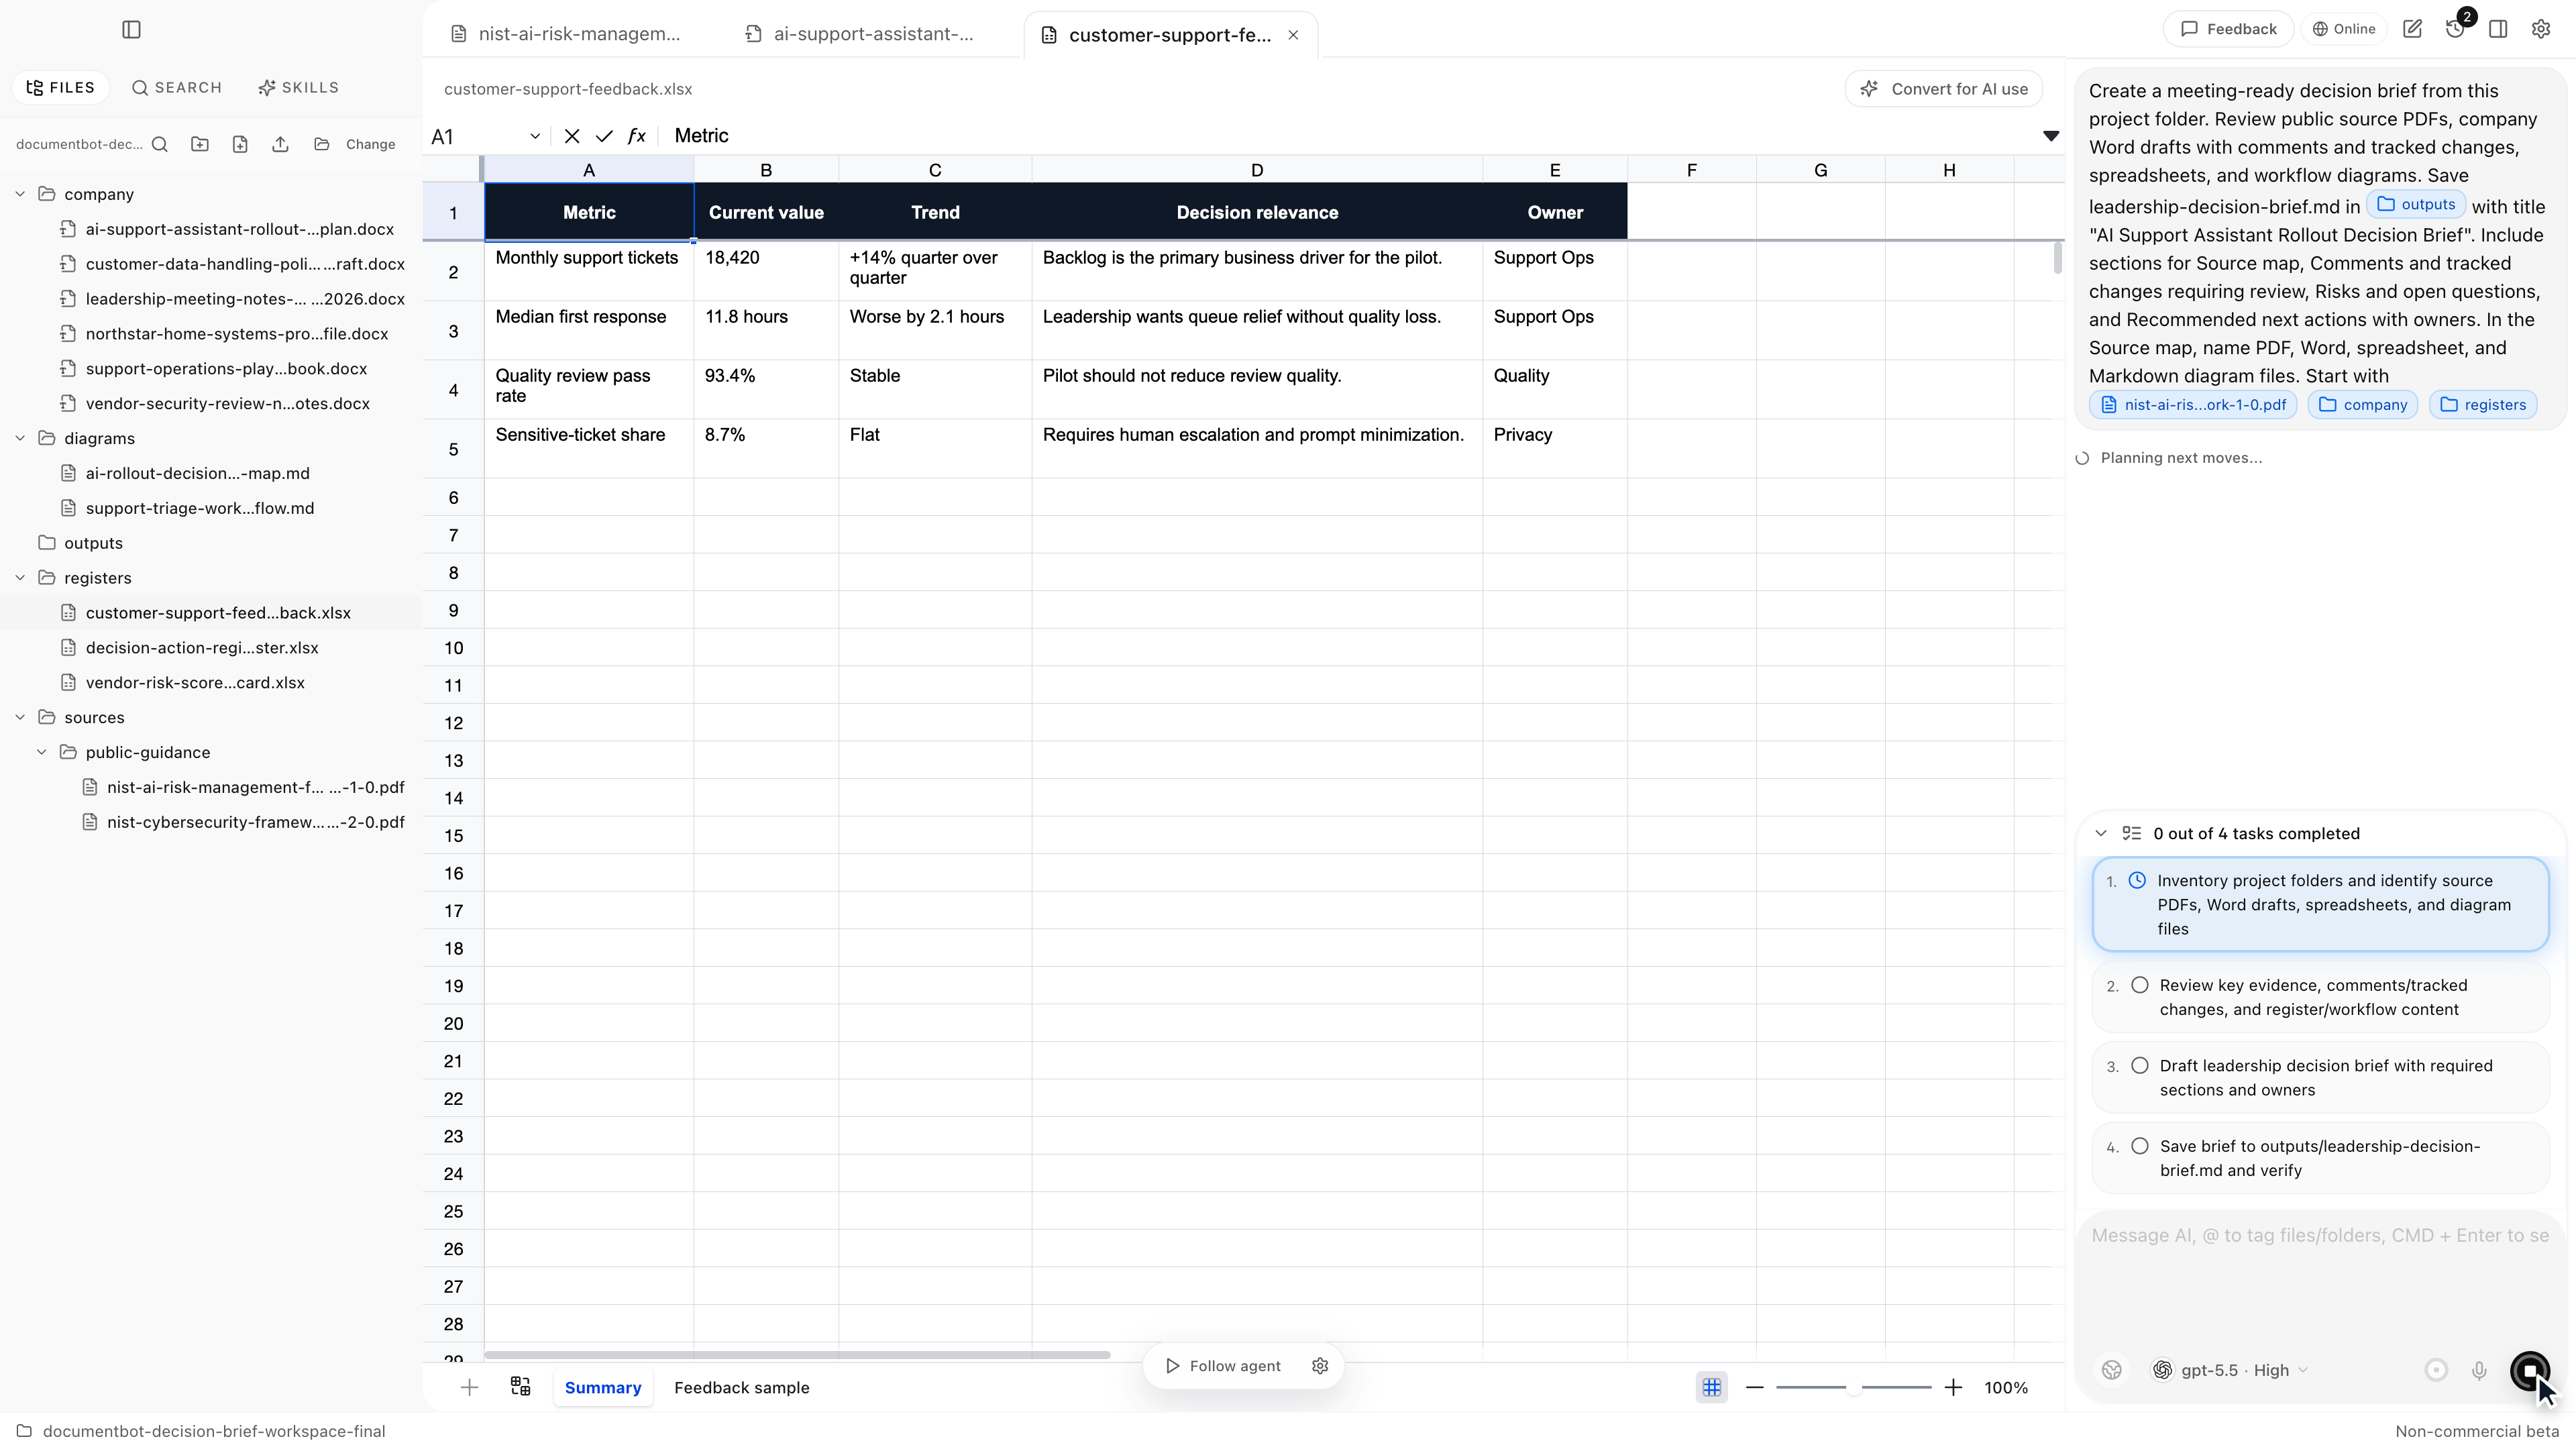Click Convert for AI use button
The height and width of the screenshot is (1449, 2576).
(1944, 89)
